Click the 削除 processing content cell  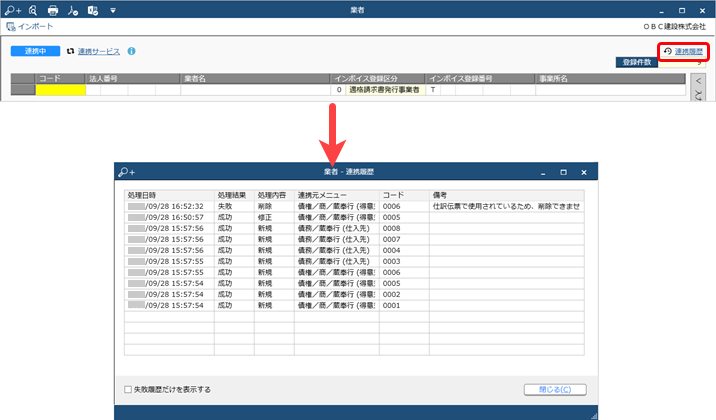(274, 206)
